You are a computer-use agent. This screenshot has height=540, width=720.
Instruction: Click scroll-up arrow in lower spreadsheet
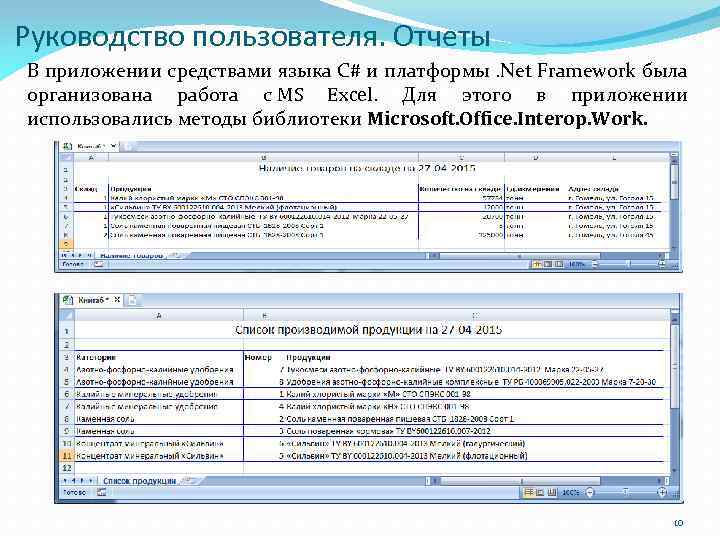point(674,317)
